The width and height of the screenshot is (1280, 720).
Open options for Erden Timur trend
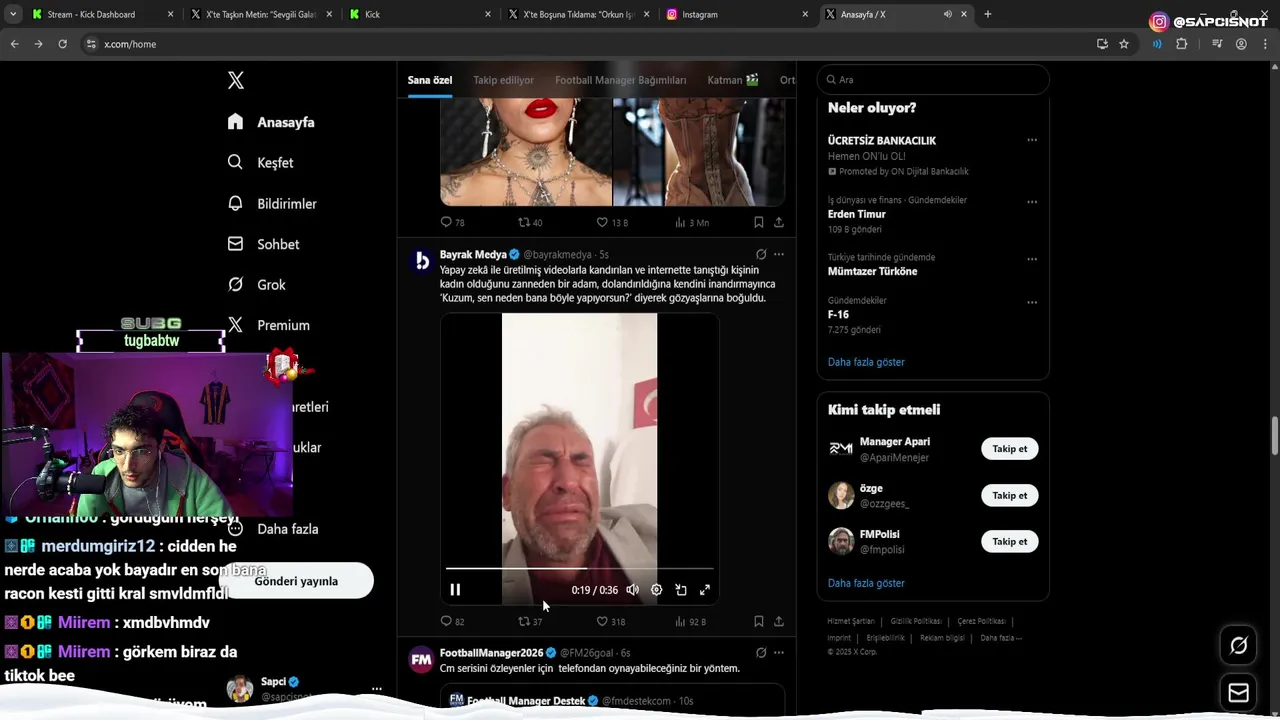click(1032, 202)
